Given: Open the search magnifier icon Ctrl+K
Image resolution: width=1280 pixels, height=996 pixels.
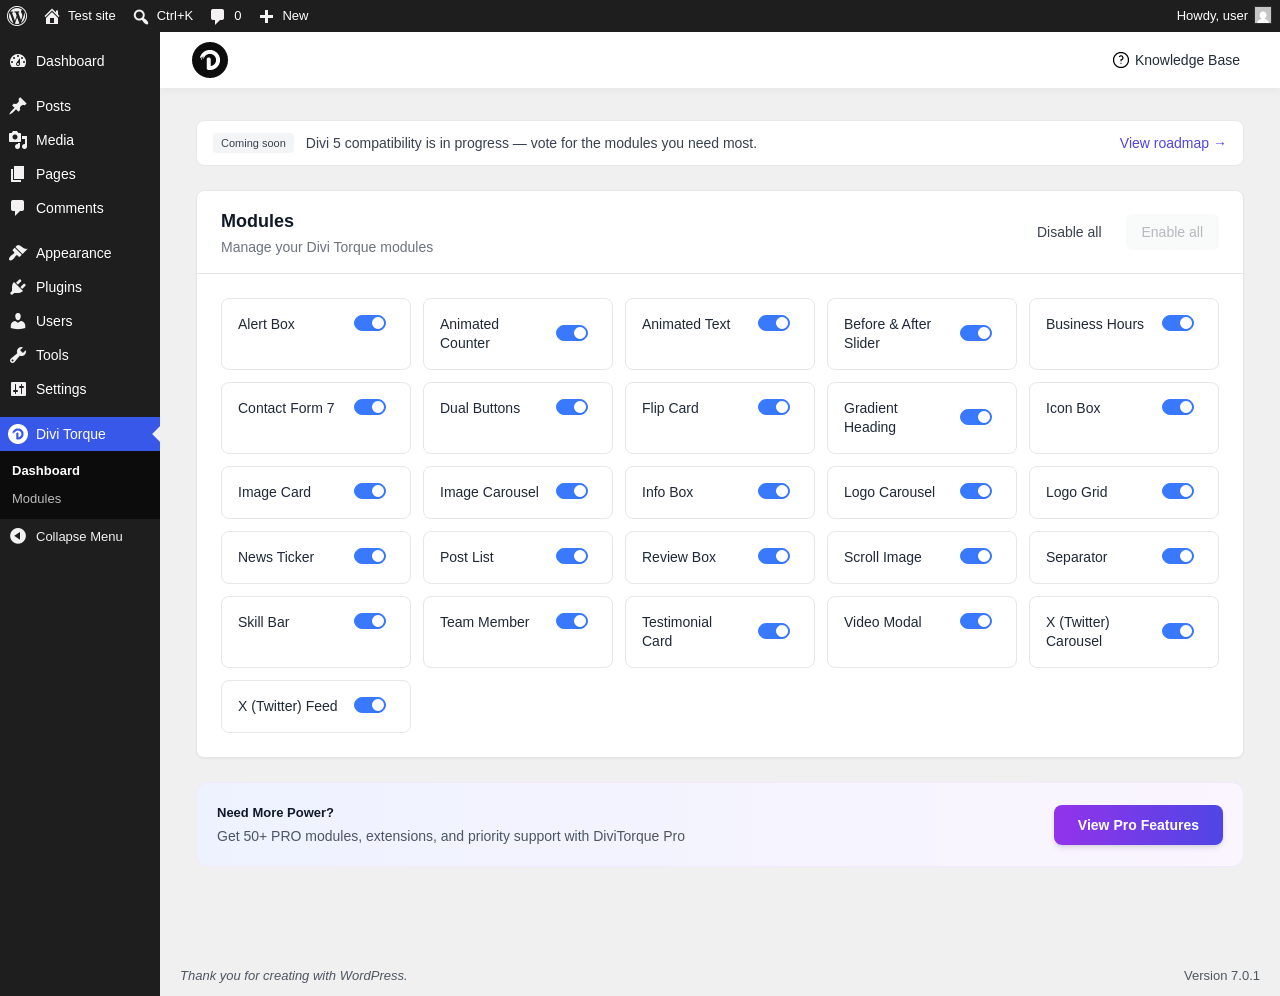Looking at the screenshot, I should coord(141,16).
